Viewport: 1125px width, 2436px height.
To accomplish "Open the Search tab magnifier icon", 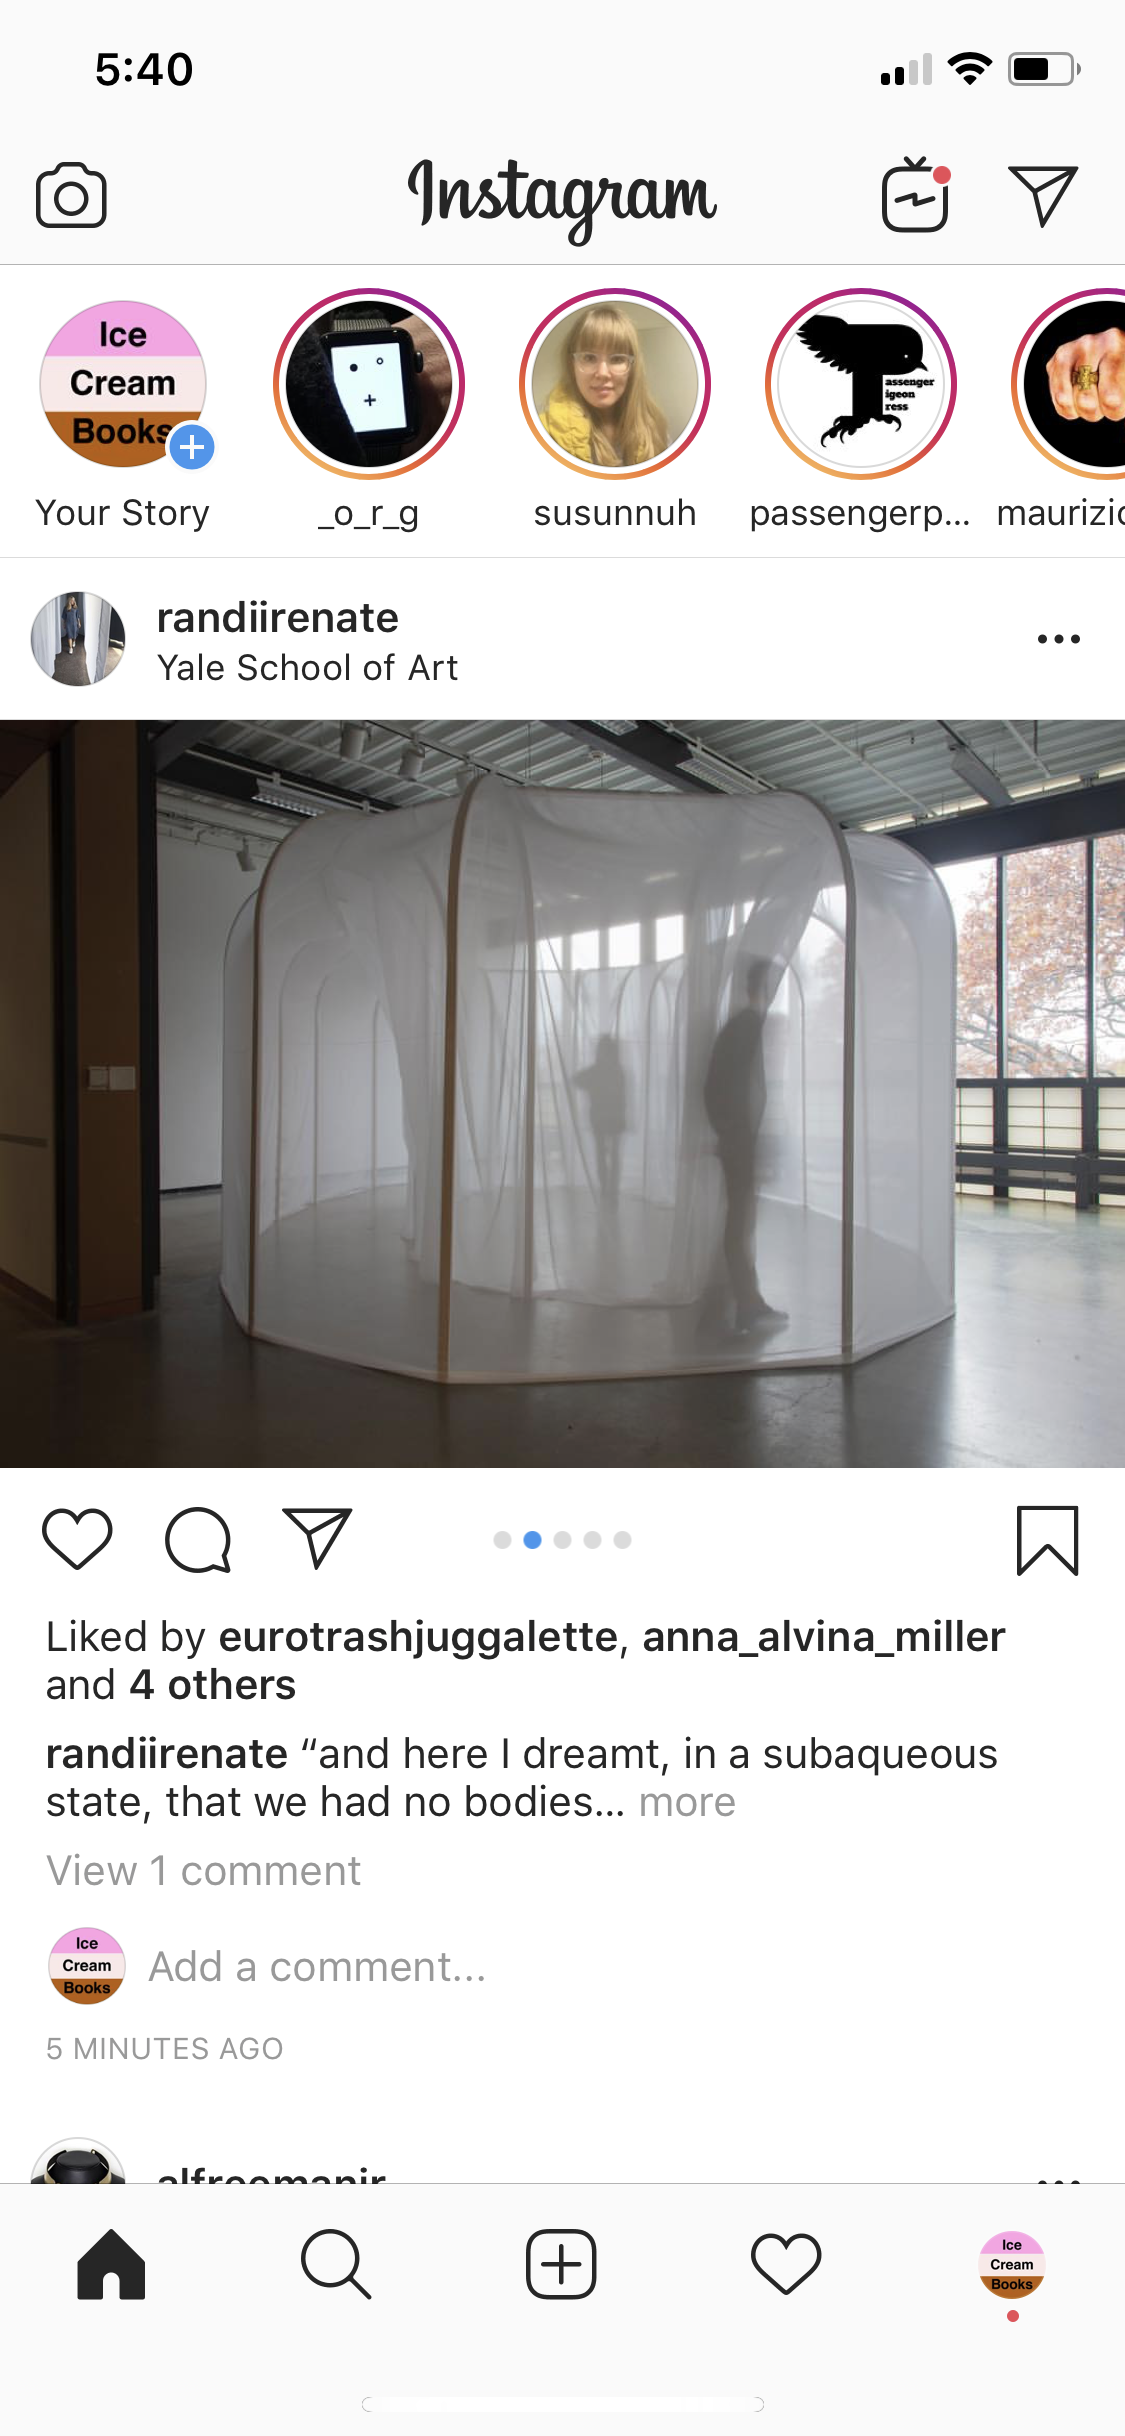I will (336, 2265).
